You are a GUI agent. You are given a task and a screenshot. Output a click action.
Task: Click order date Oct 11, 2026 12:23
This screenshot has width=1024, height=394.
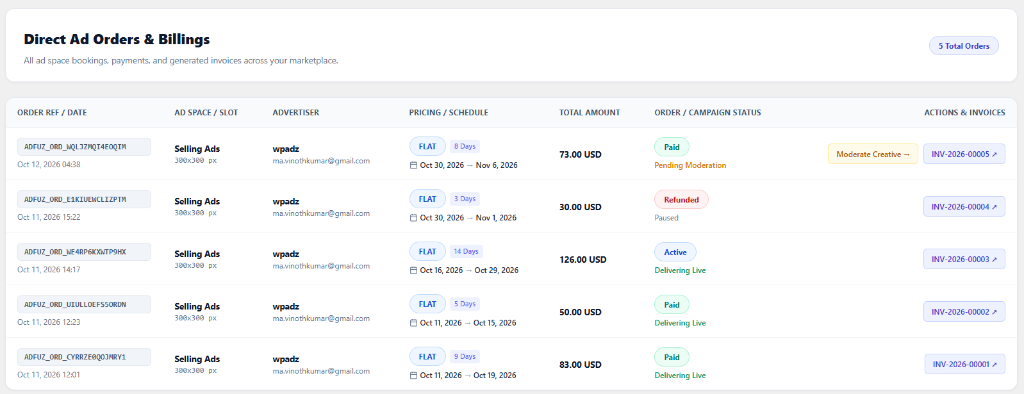click(x=49, y=322)
